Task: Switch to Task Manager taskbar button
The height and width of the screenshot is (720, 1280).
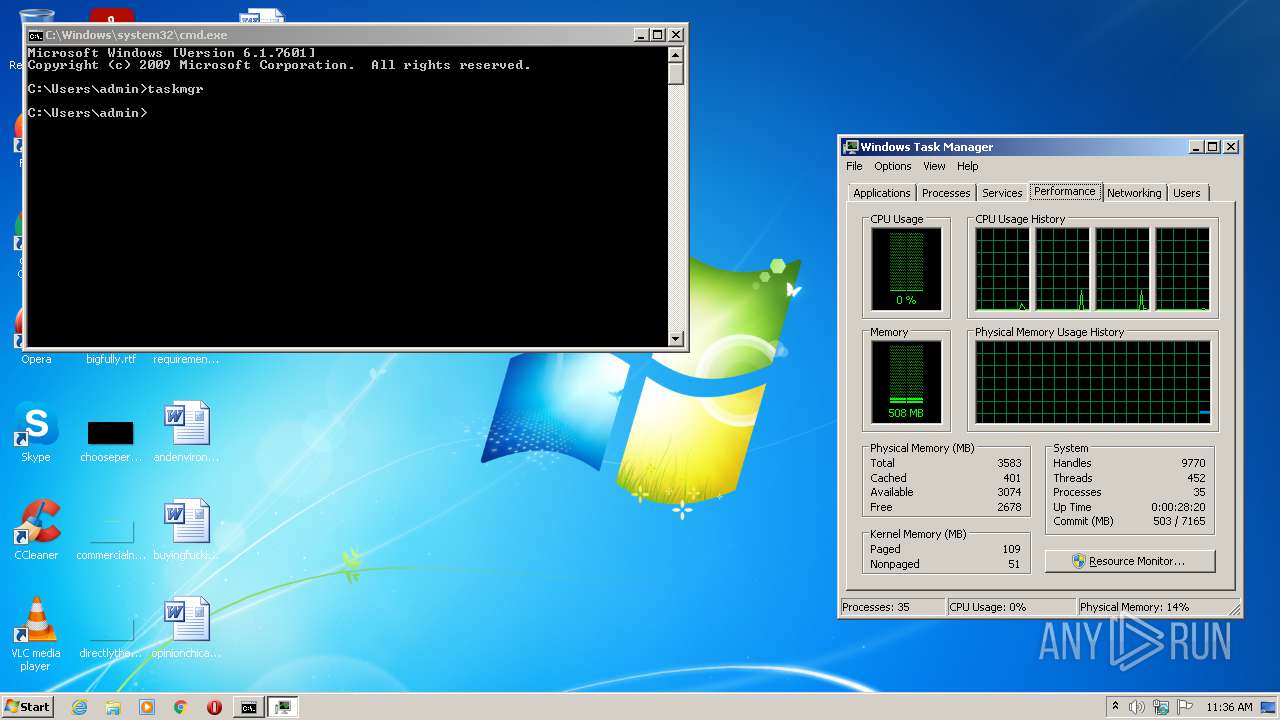Action: 283,707
